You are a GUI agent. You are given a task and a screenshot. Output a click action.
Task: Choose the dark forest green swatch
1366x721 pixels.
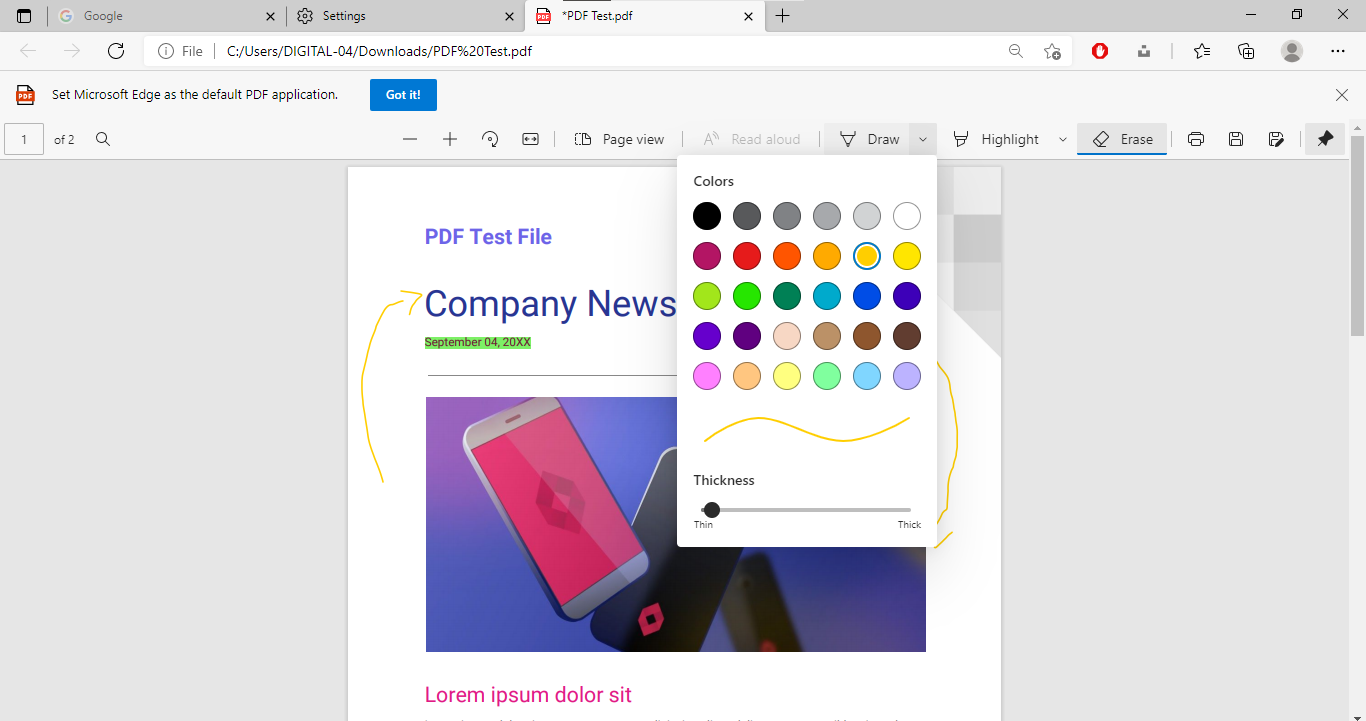click(787, 296)
